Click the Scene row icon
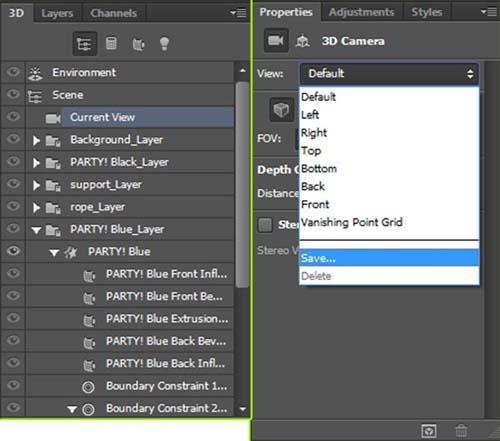500x441 pixels. point(35,96)
